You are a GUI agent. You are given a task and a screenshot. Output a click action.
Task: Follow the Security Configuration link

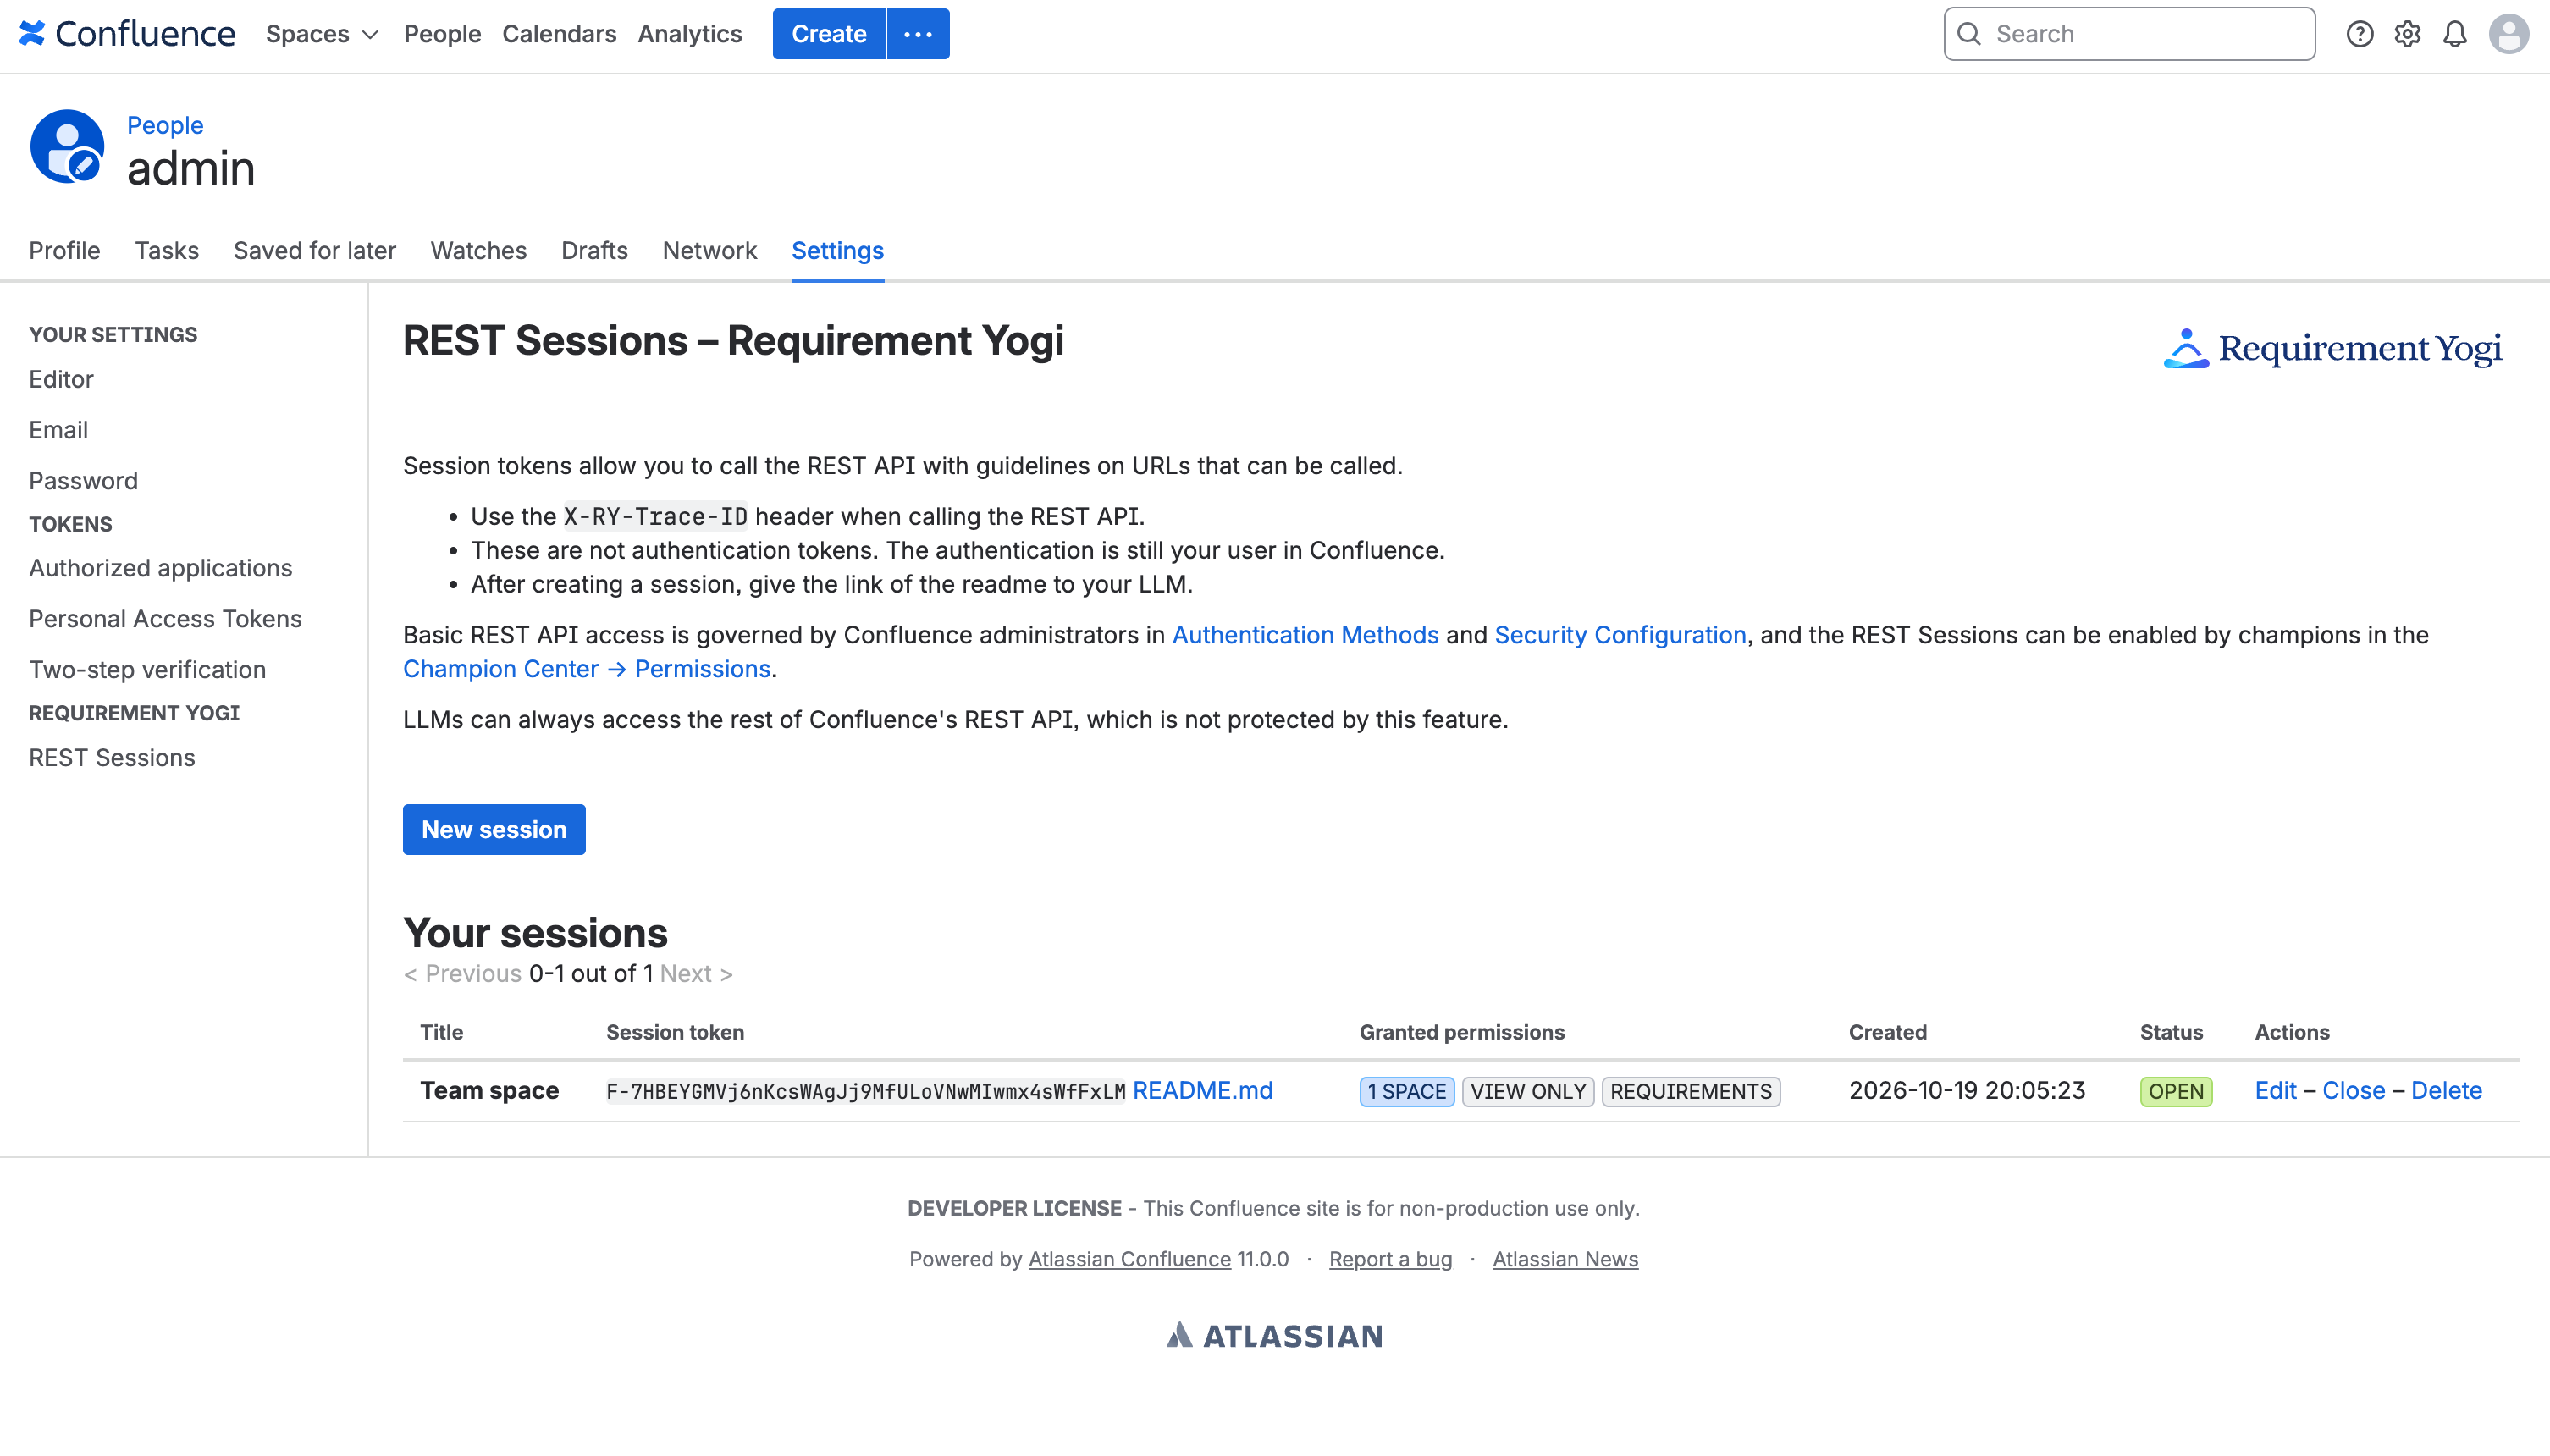pos(1620,635)
